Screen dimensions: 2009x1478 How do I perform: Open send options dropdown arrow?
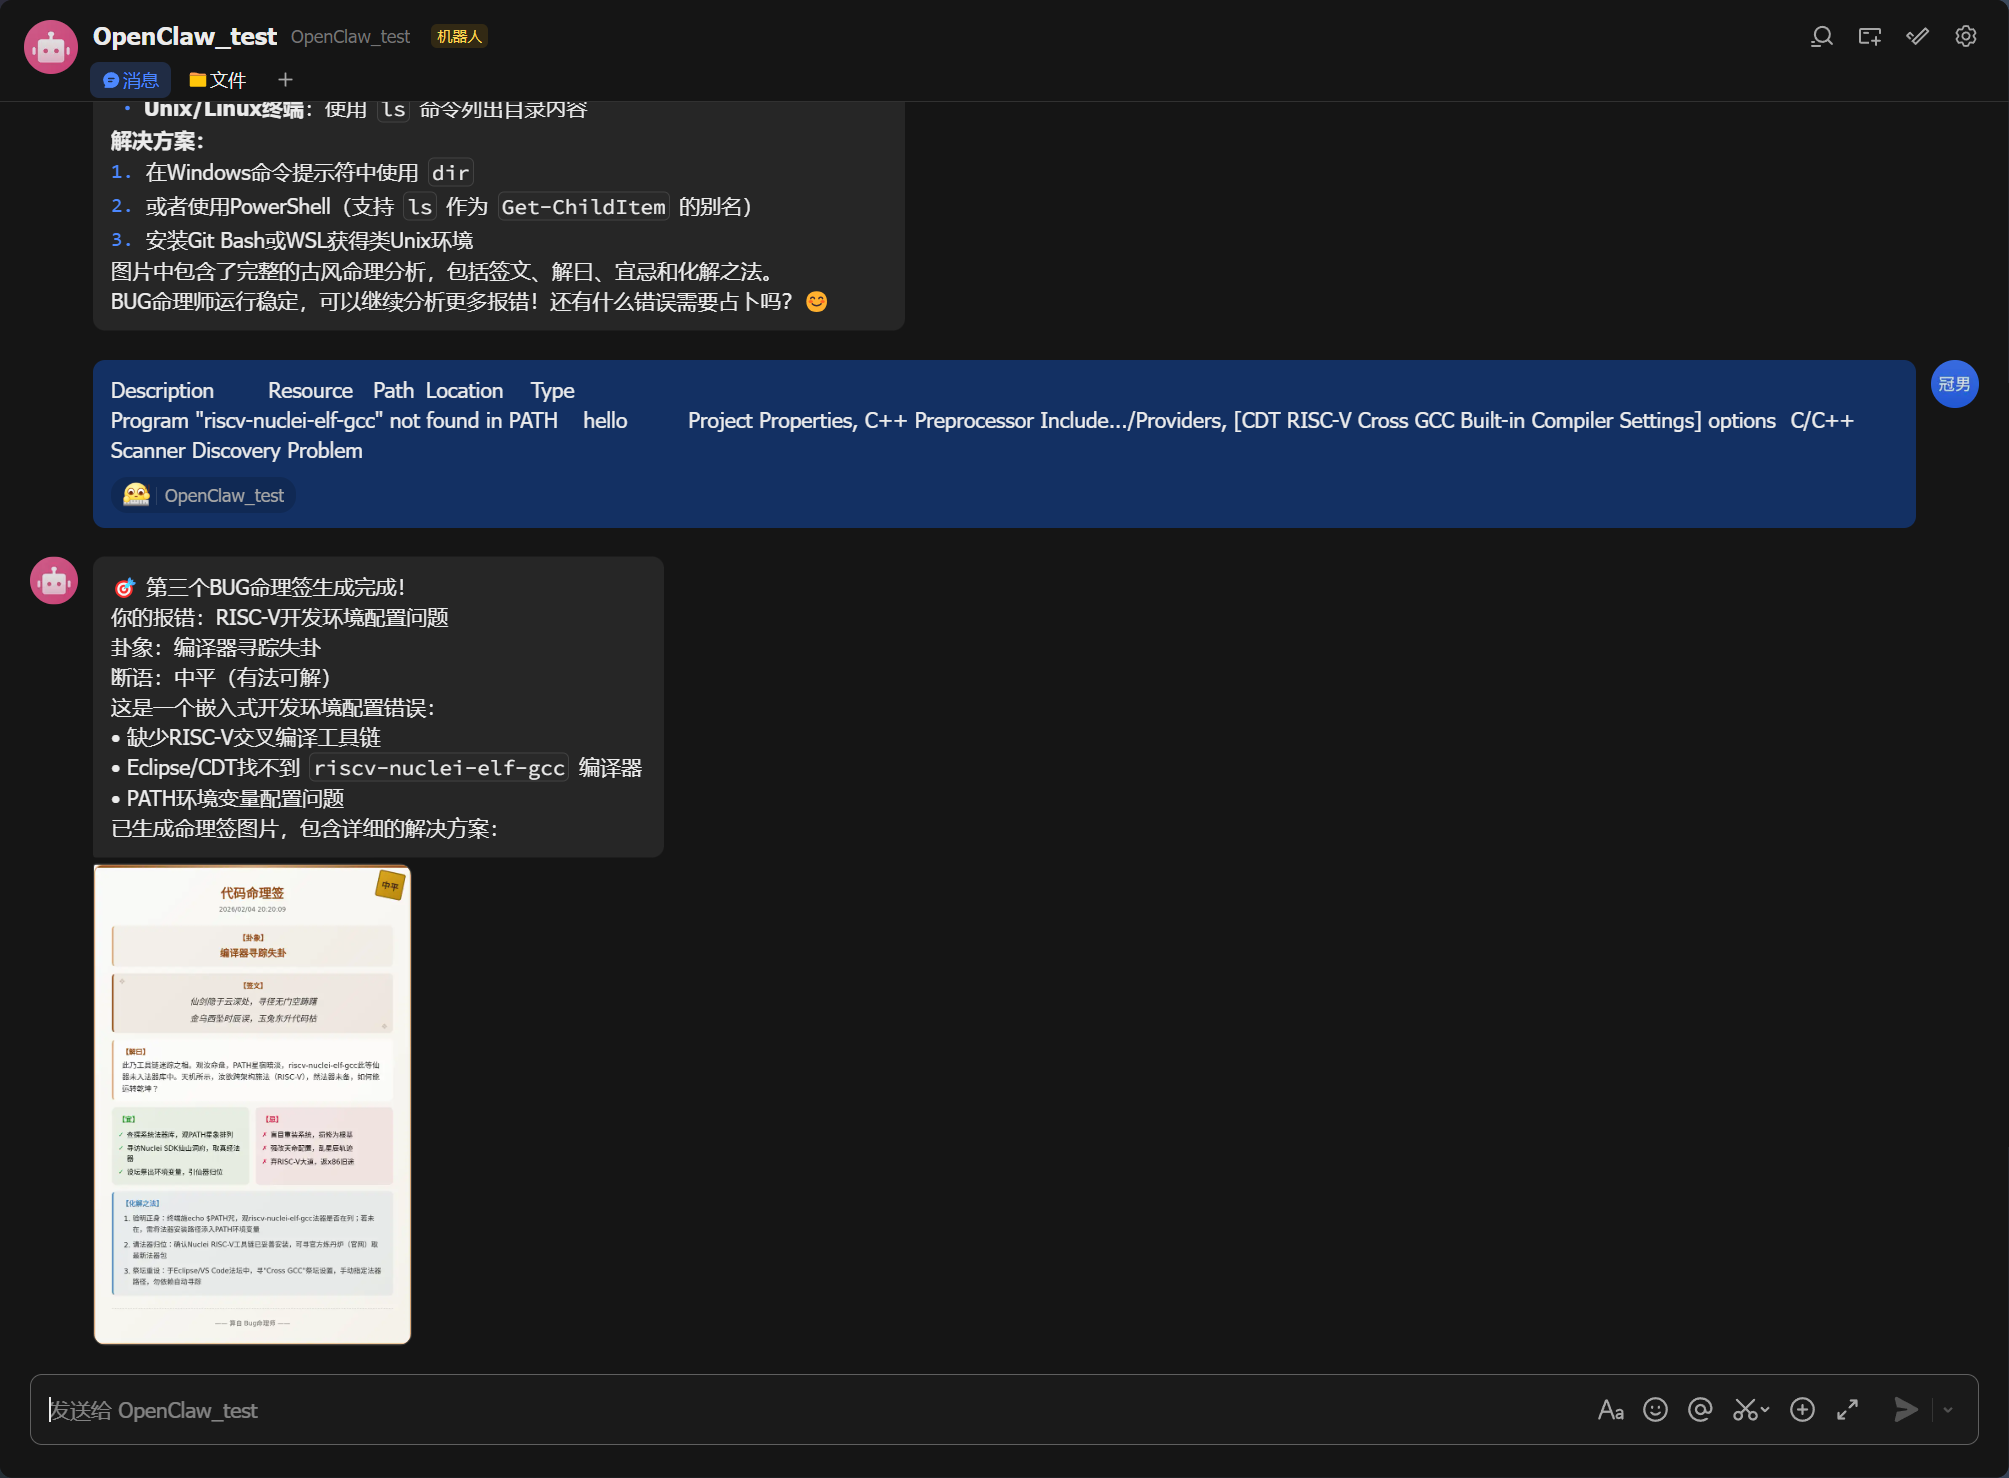point(1948,1410)
